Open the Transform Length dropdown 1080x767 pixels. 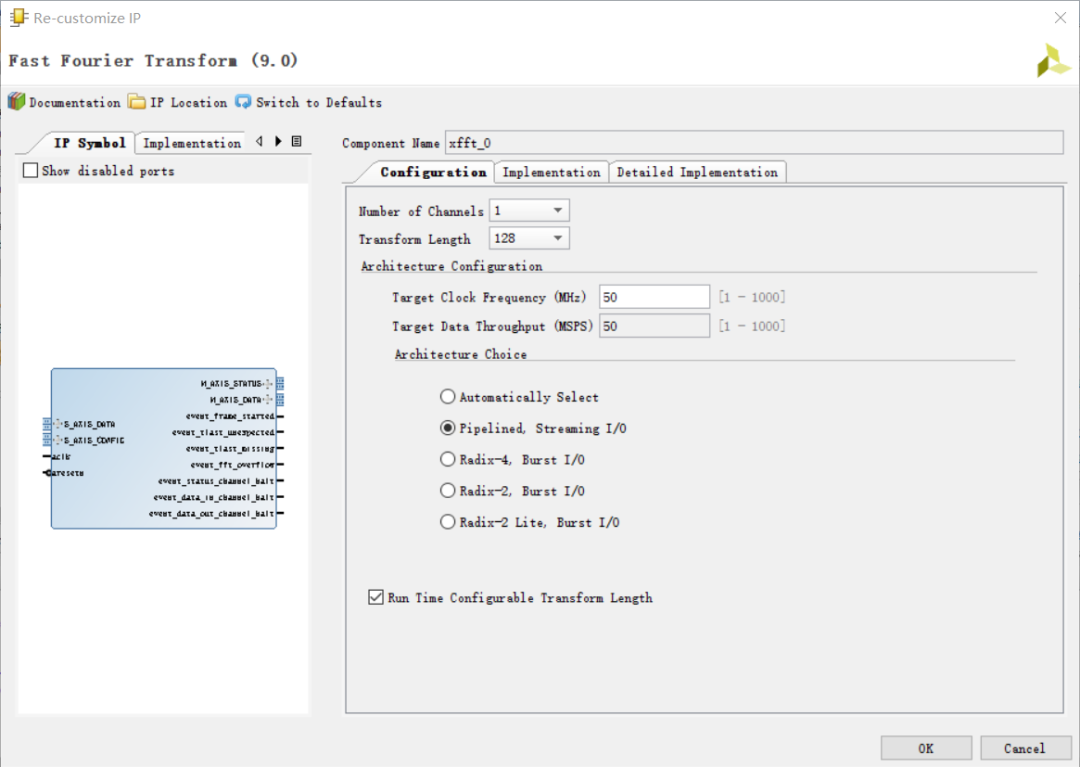(x=529, y=239)
